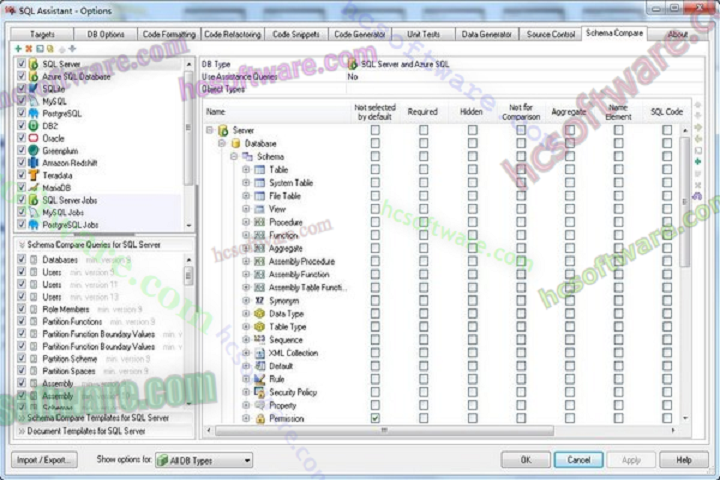
Task: Click the green plus add icon
Action: point(18,49)
